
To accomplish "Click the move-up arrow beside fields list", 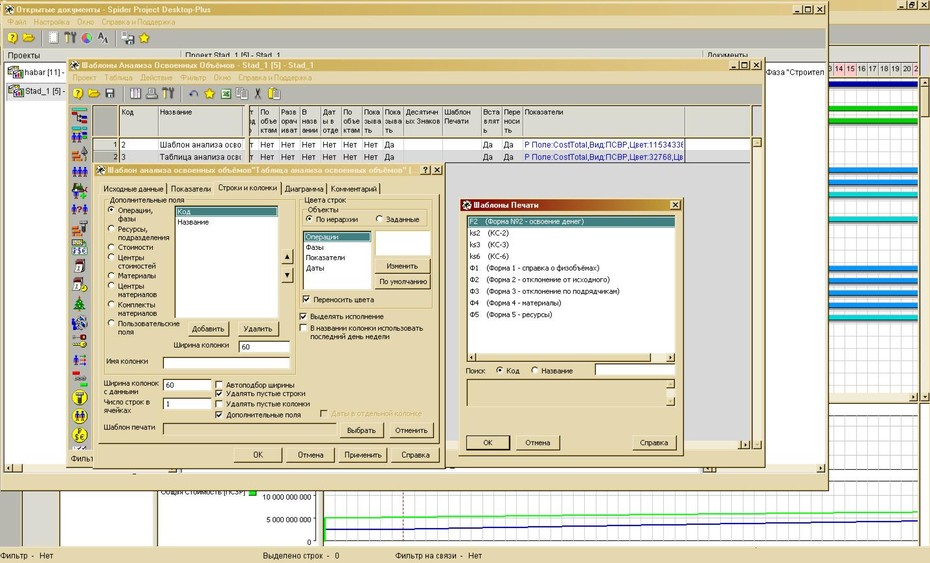I will [x=287, y=256].
